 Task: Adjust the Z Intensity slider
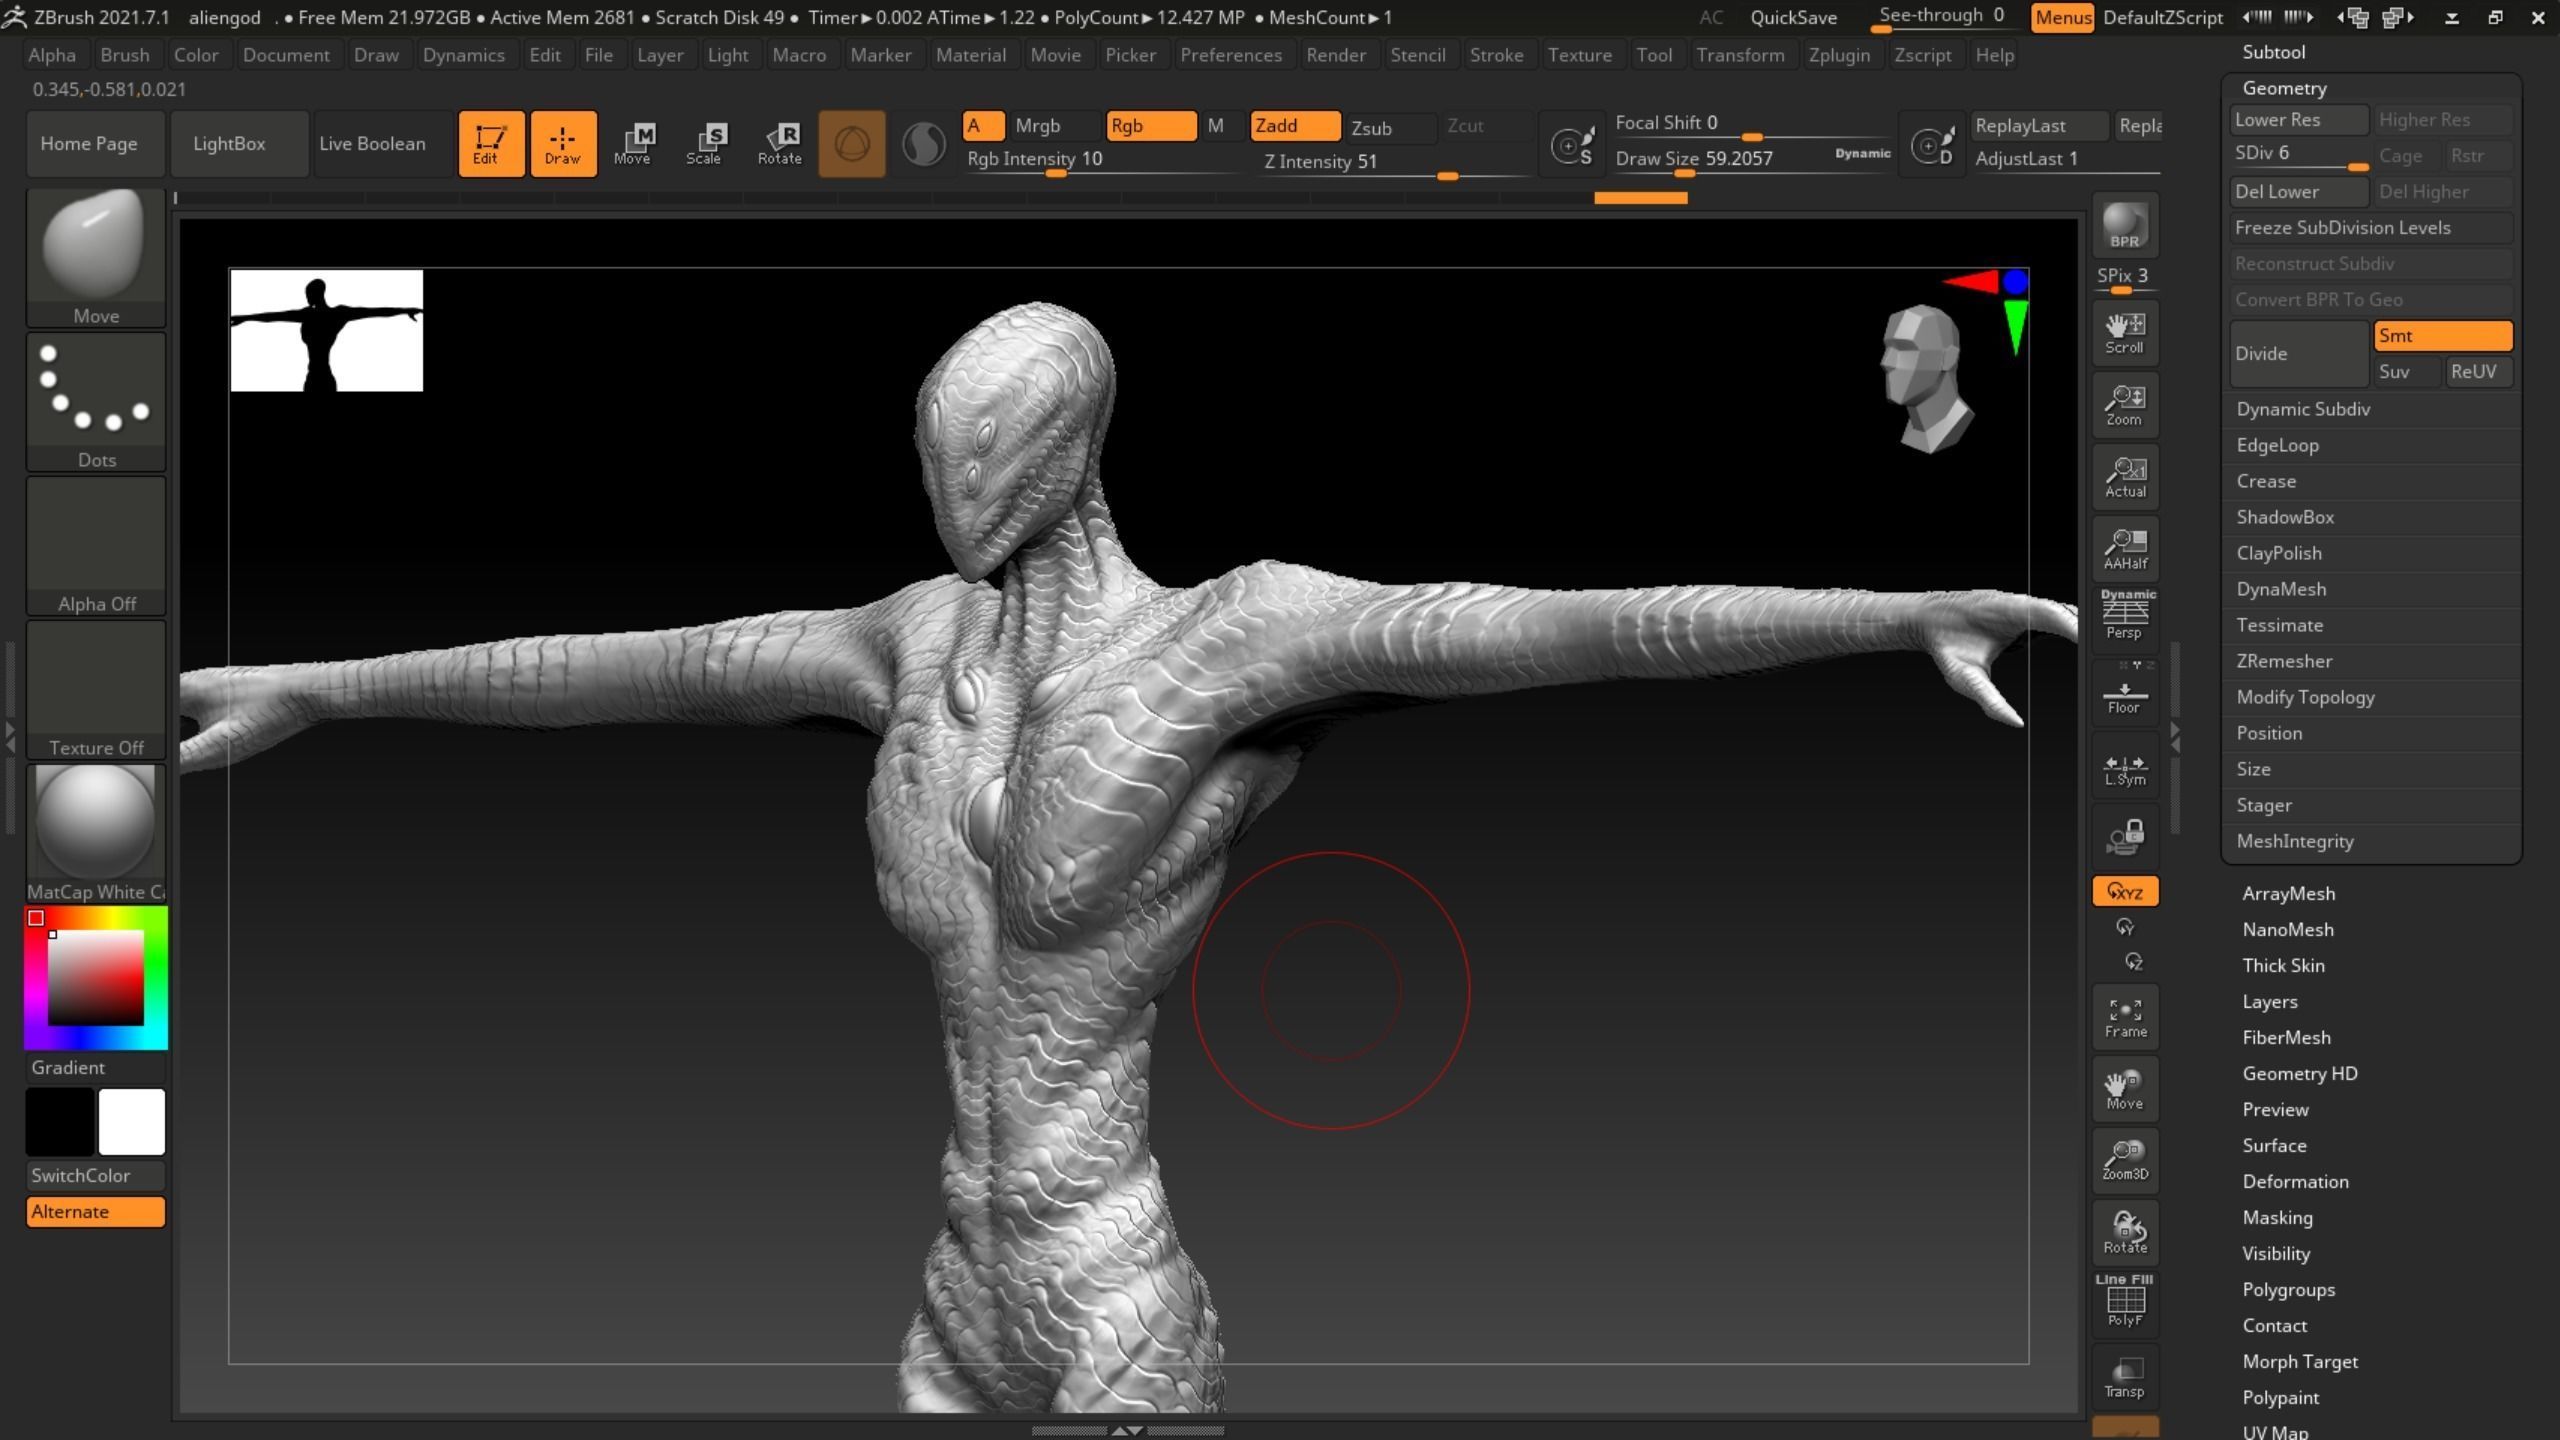tap(1394, 163)
